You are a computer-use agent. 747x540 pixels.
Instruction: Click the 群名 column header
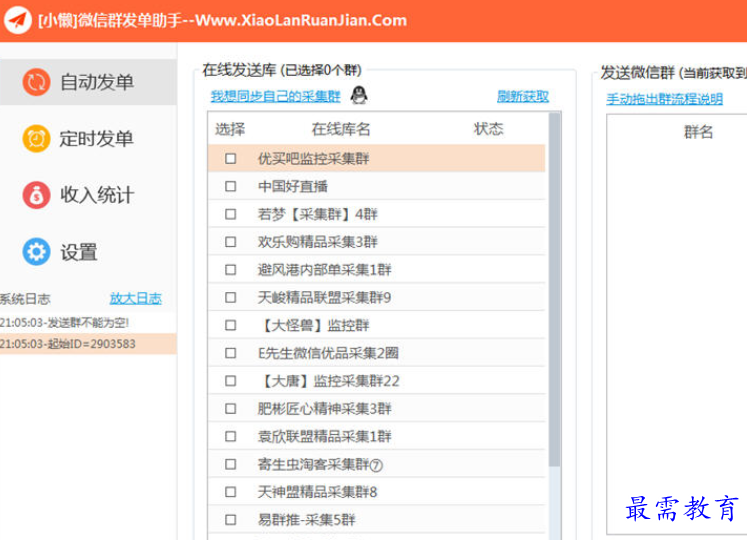[x=698, y=132]
